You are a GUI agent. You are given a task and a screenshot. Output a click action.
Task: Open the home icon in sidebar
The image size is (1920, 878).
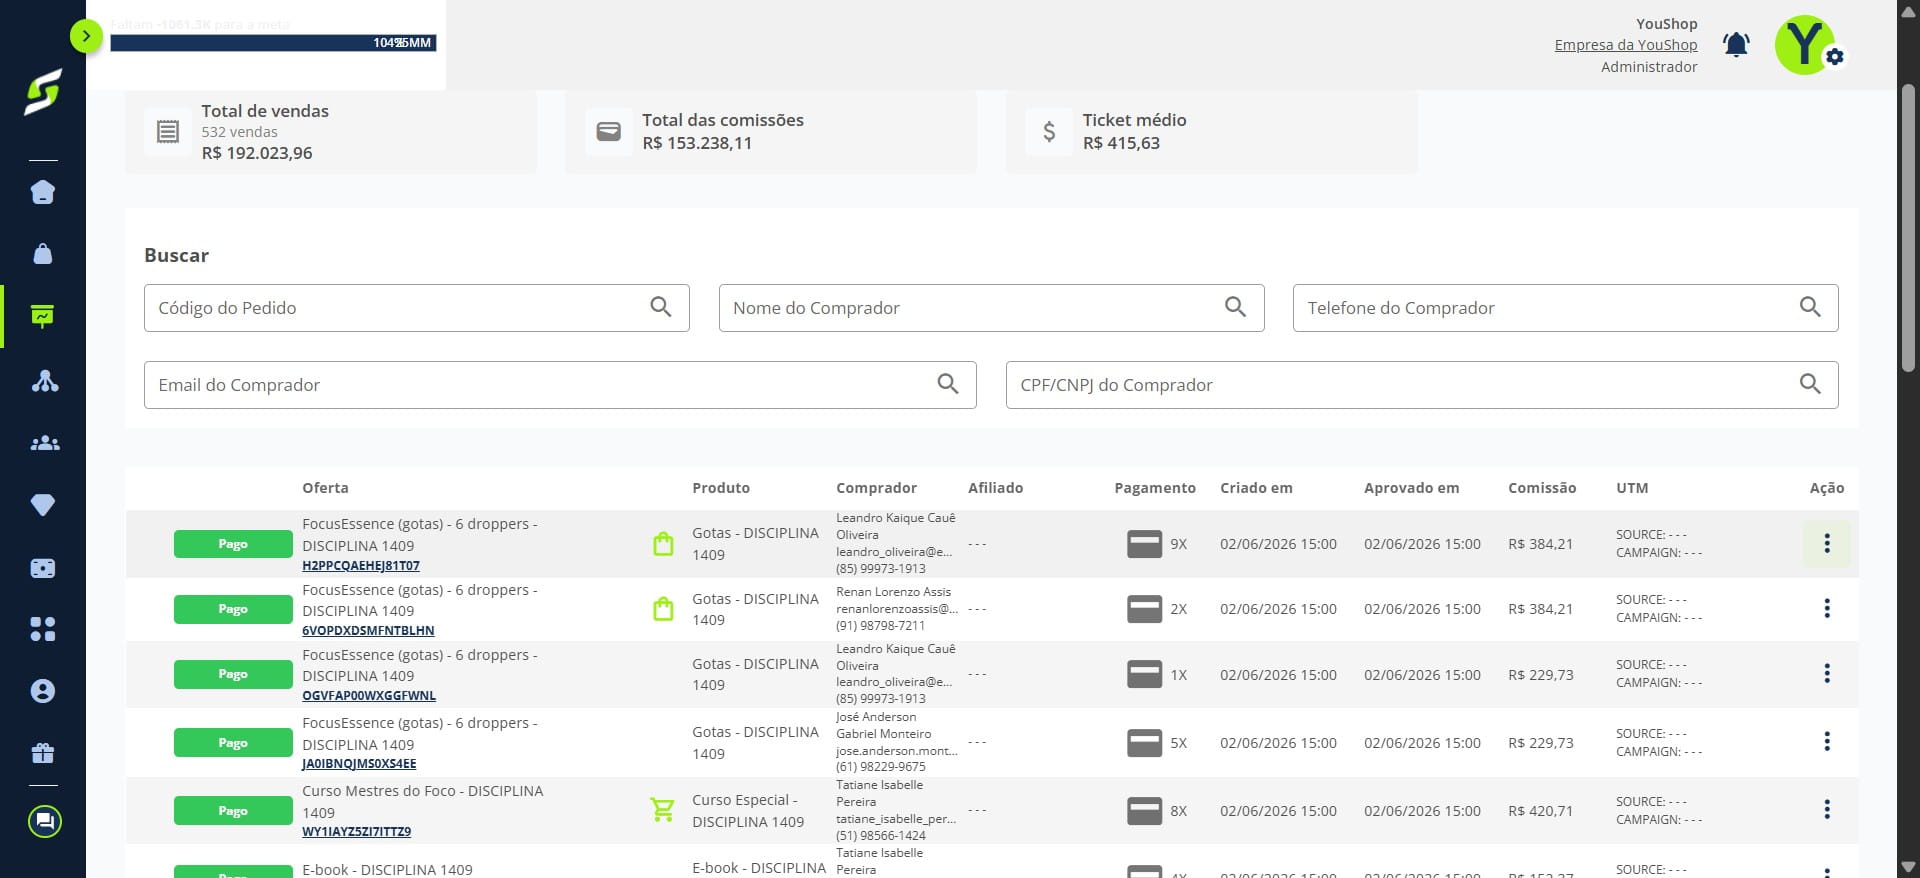(43, 192)
